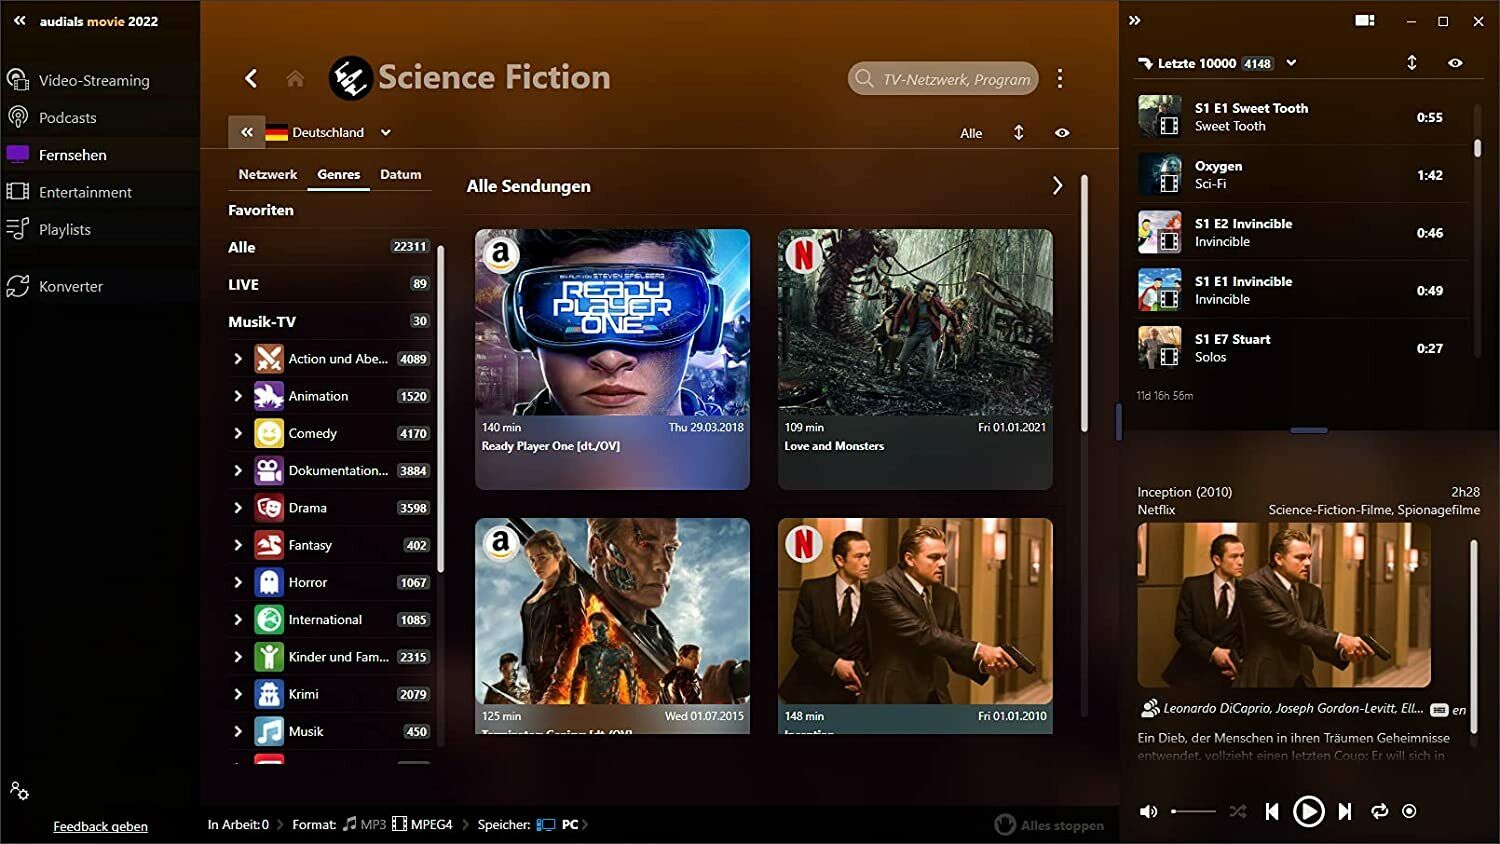Switch to the Datum tab
1500x844 pixels.
point(400,174)
